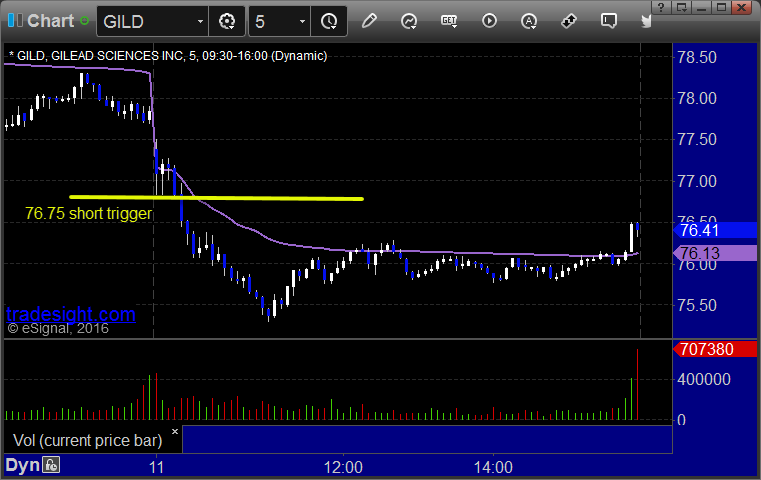Click the yellow short trigger line
761x480 pixels.
click(x=216, y=198)
